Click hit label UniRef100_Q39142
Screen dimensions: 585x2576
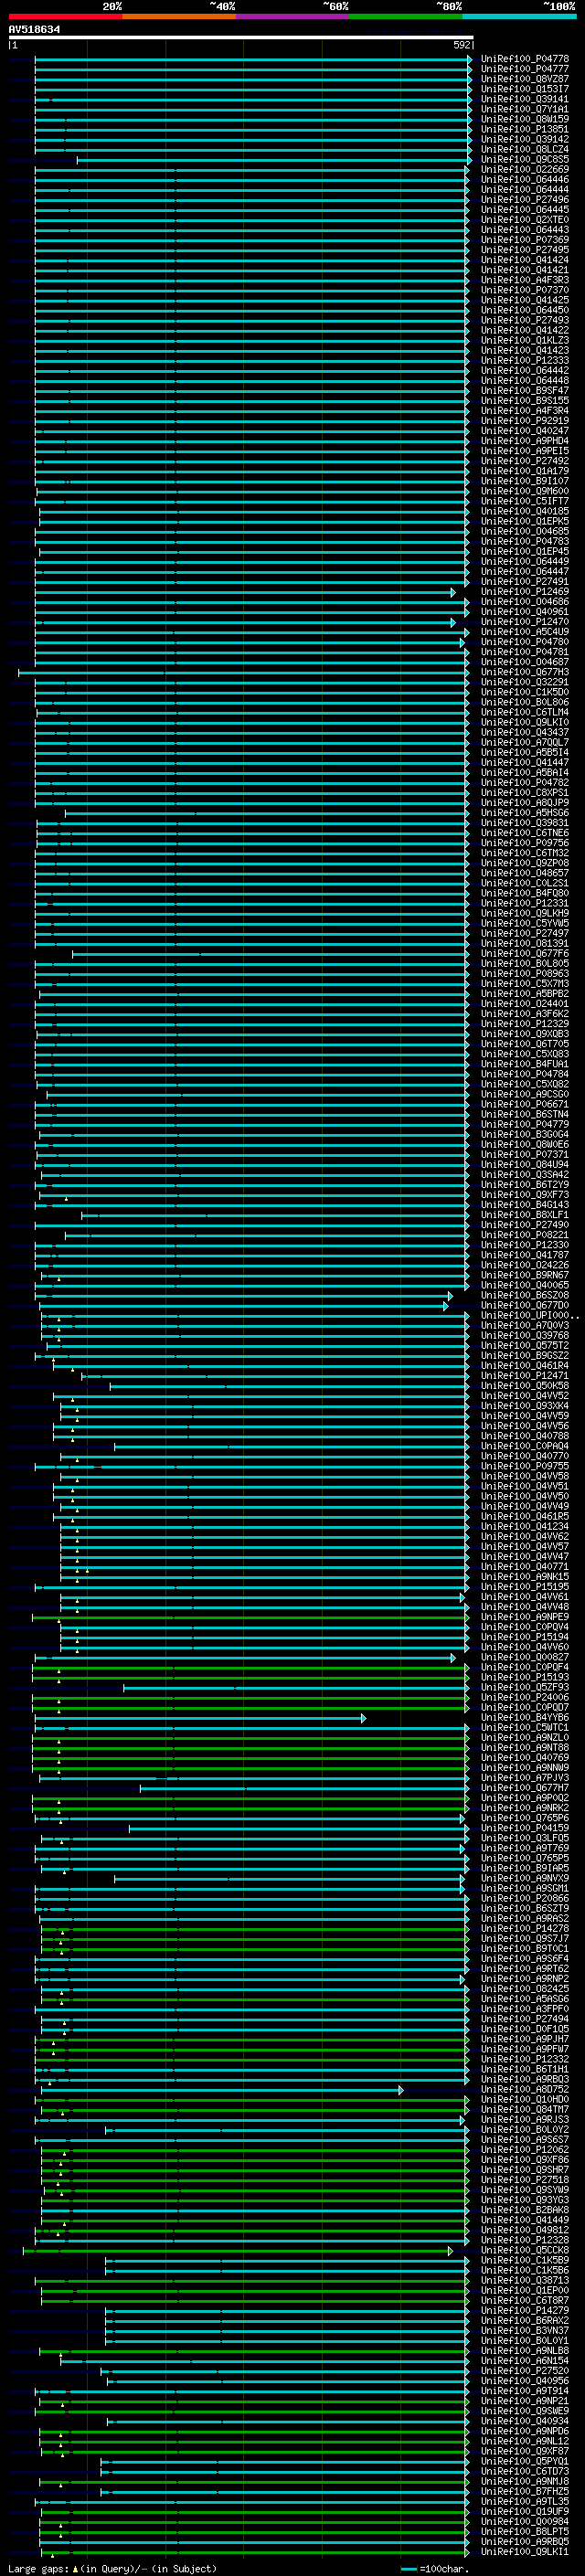525,140
